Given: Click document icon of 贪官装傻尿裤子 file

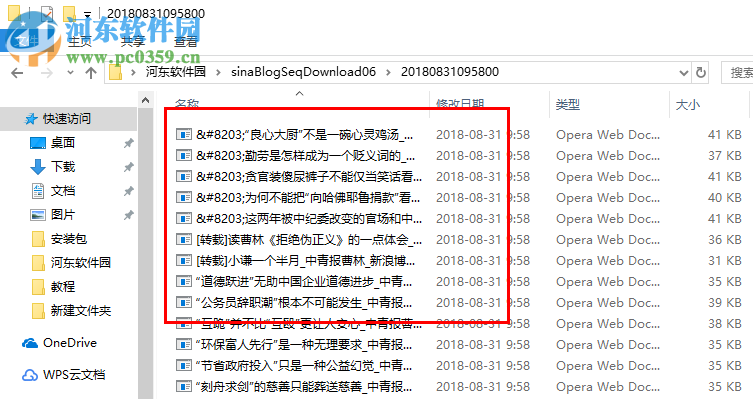Looking at the screenshot, I should (x=183, y=177).
